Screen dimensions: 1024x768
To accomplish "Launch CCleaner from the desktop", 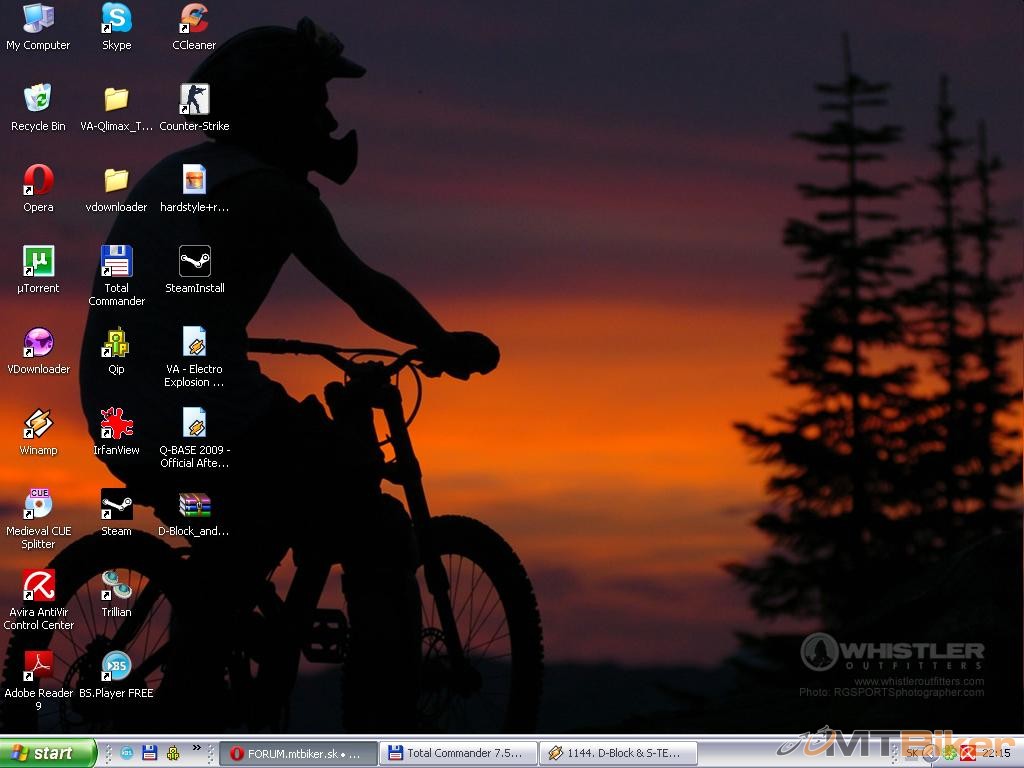I will click(x=194, y=18).
